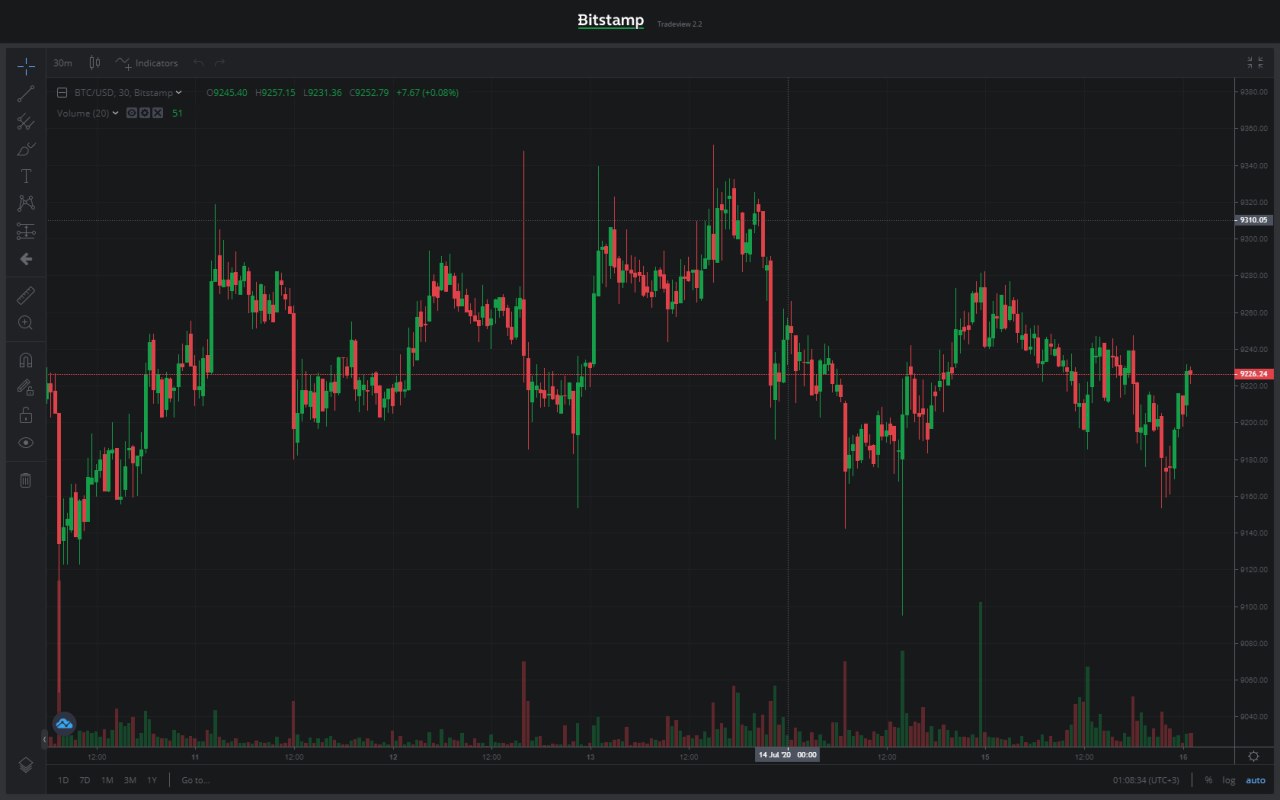The width and height of the screenshot is (1280, 800).
Task: Activate the zoom in magnifier tool
Action: [26, 323]
